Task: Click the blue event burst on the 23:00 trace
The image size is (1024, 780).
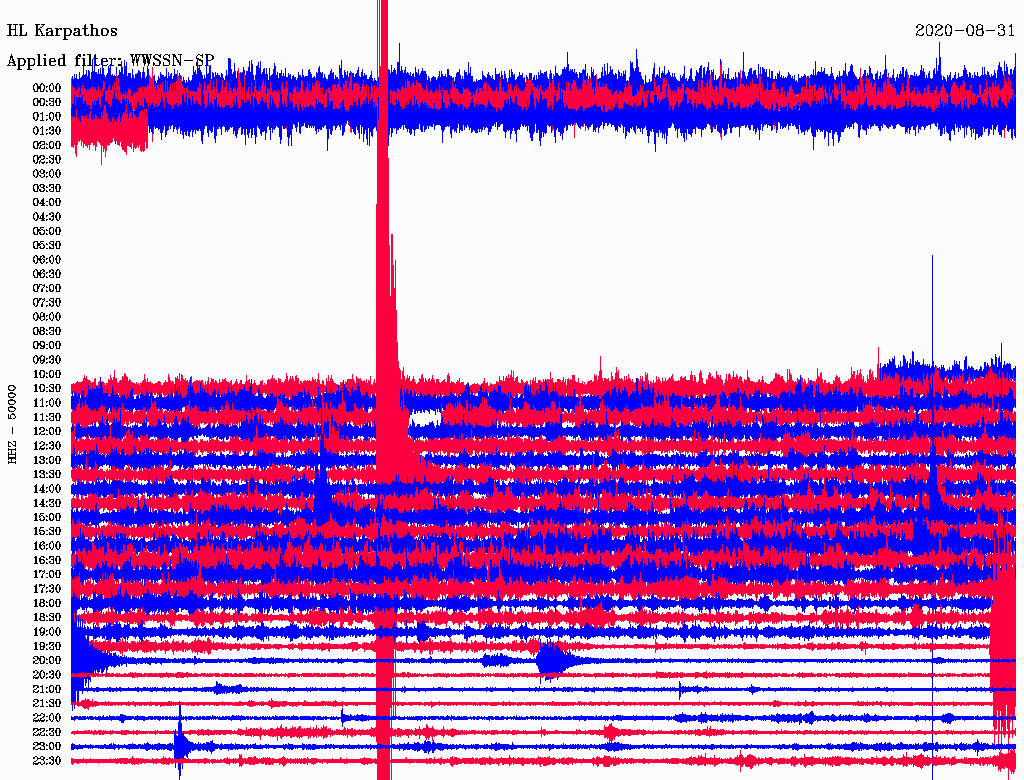Action: [x=183, y=746]
